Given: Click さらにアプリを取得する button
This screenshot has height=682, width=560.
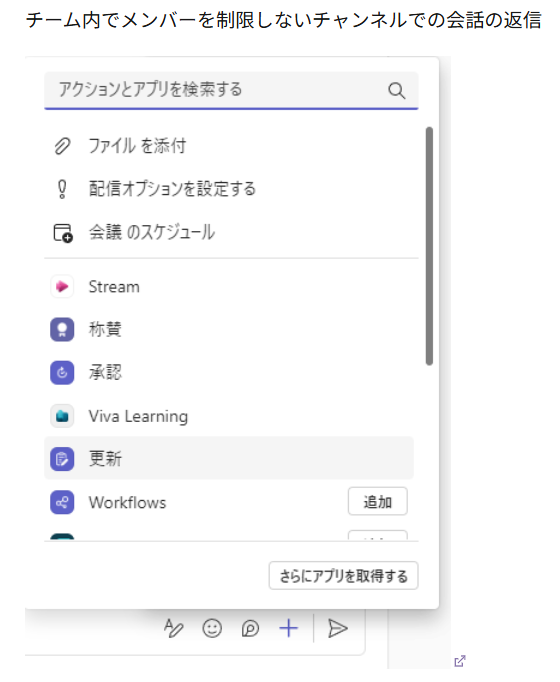Looking at the screenshot, I should pos(343,576).
